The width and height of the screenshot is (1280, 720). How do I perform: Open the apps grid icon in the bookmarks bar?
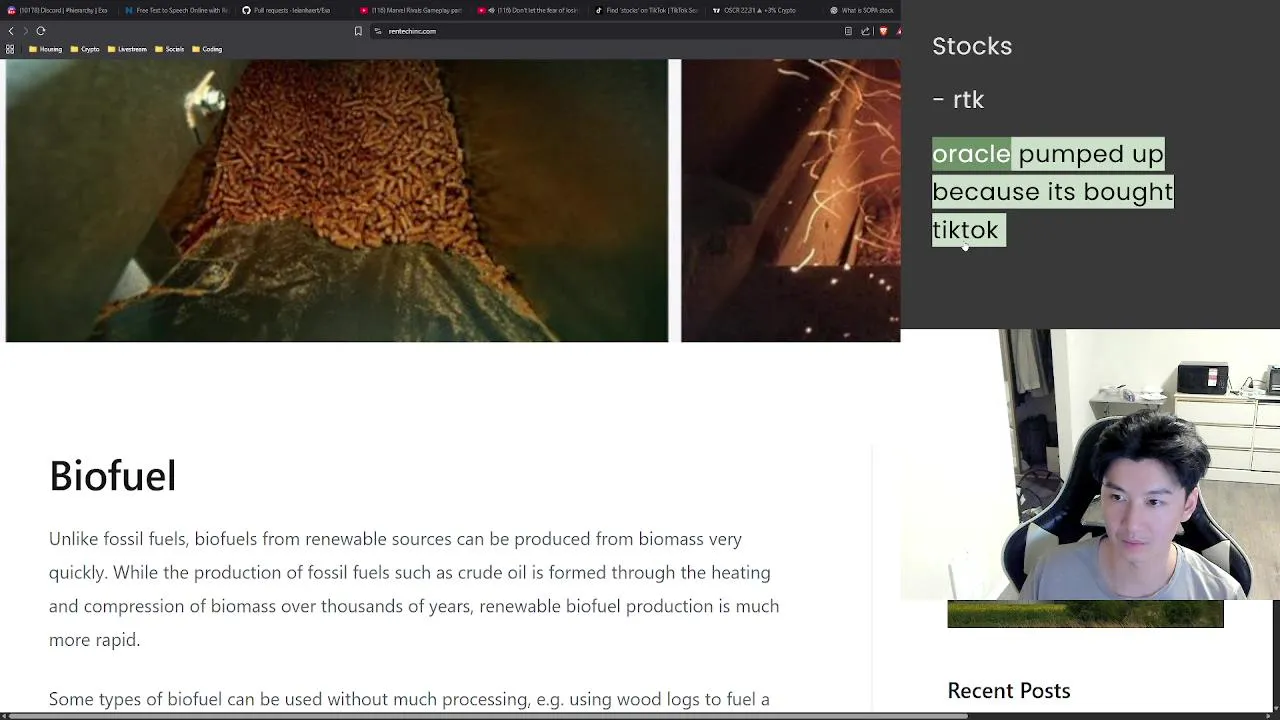pyautogui.click(x=10, y=49)
